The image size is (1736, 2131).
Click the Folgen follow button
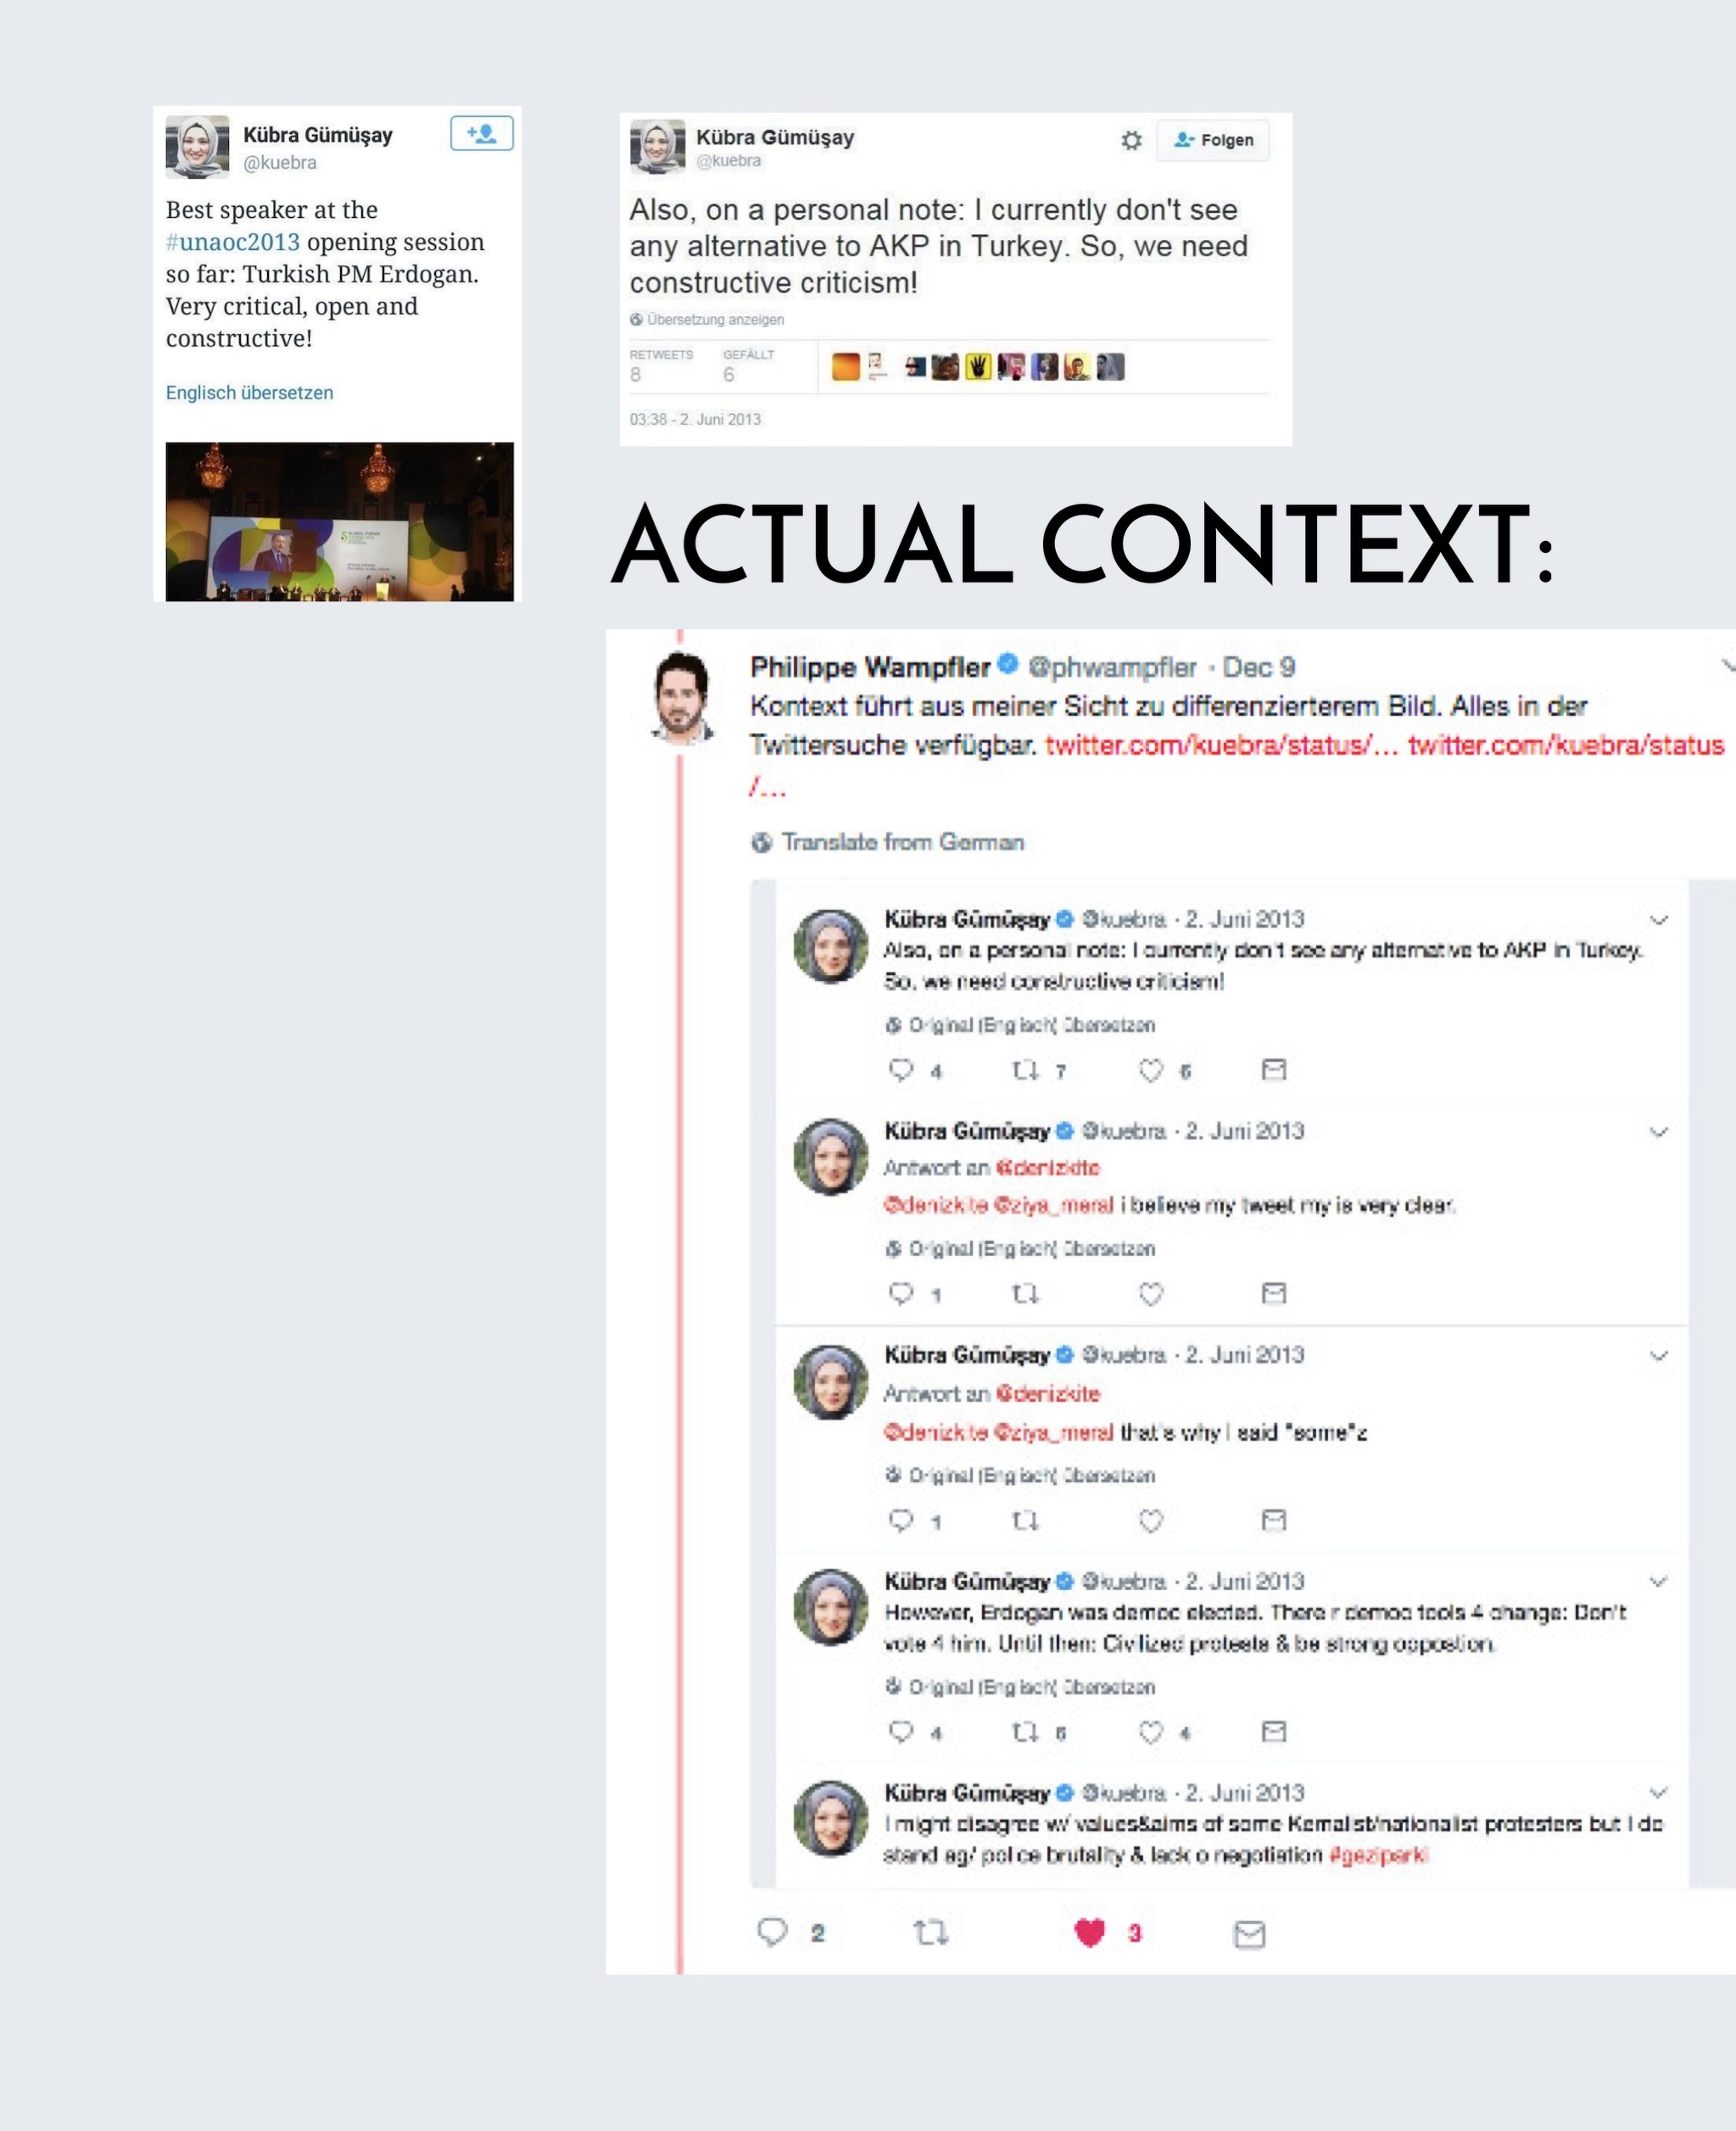(x=1212, y=140)
